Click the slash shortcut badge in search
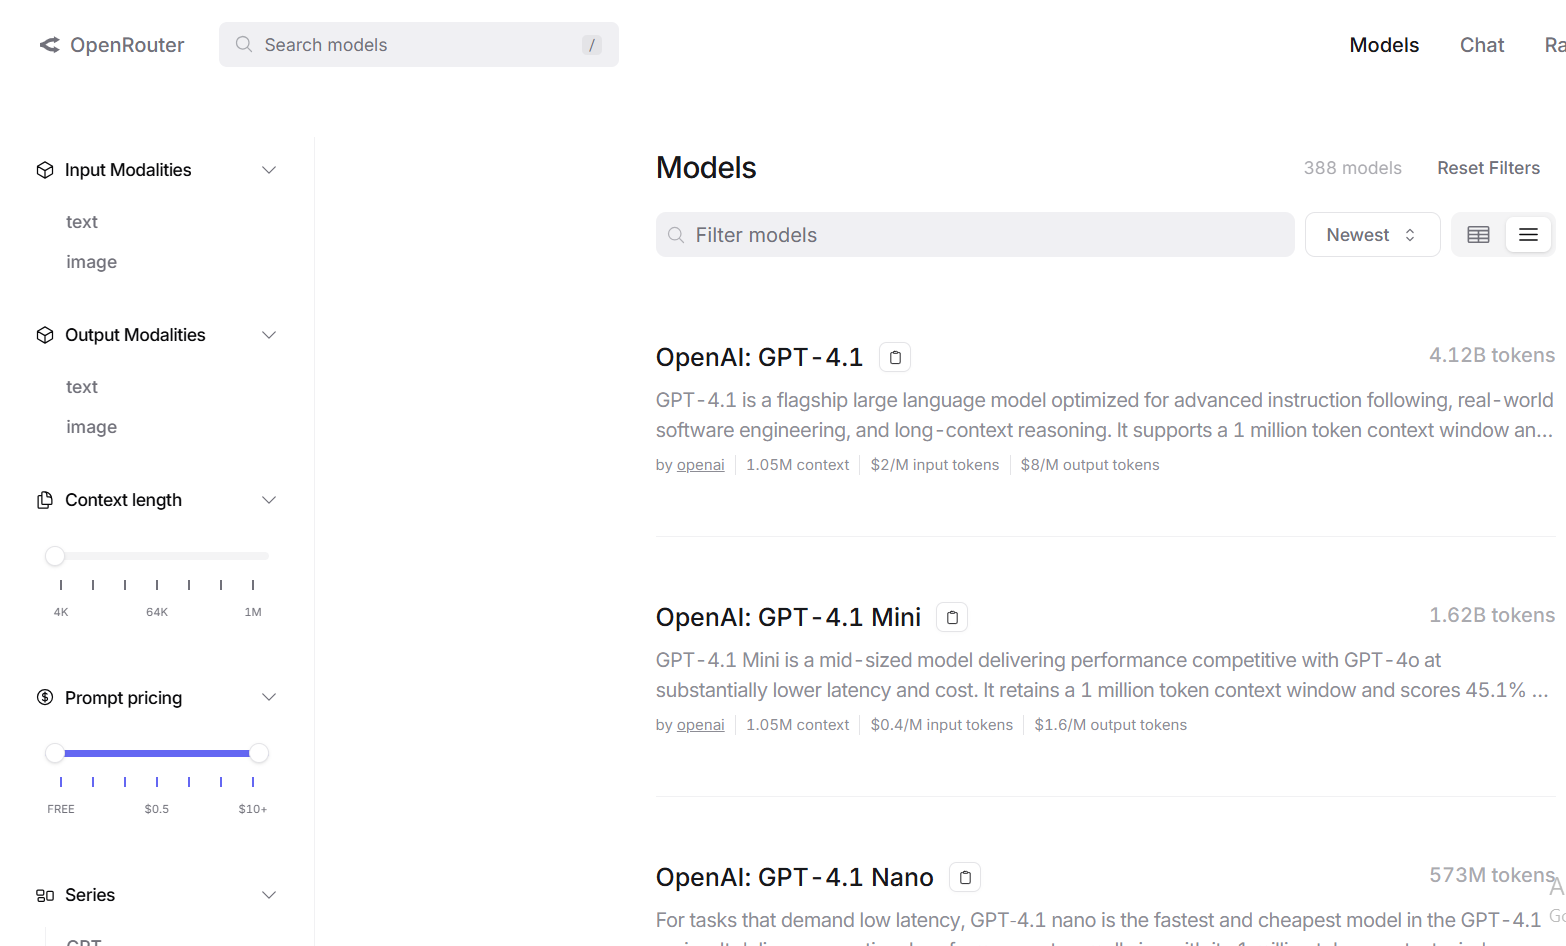This screenshot has height=946, width=1566. click(x=592, y=45)
